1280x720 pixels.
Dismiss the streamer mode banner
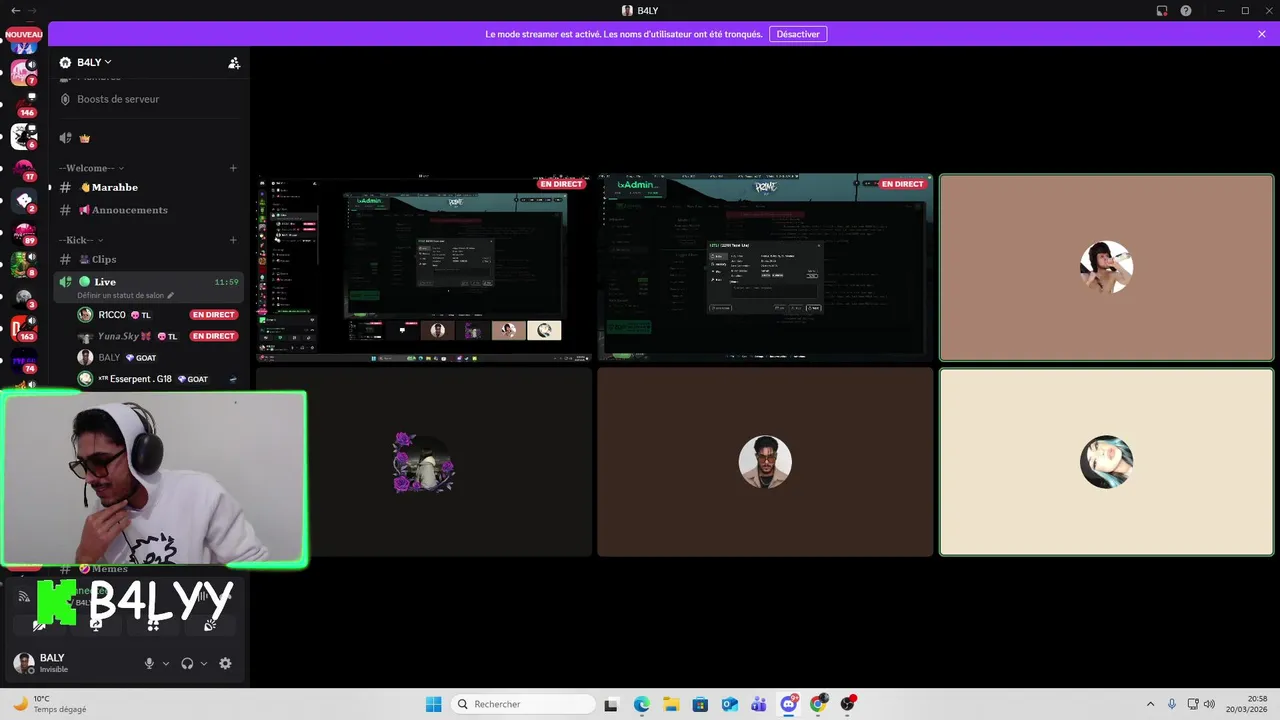1262,34
